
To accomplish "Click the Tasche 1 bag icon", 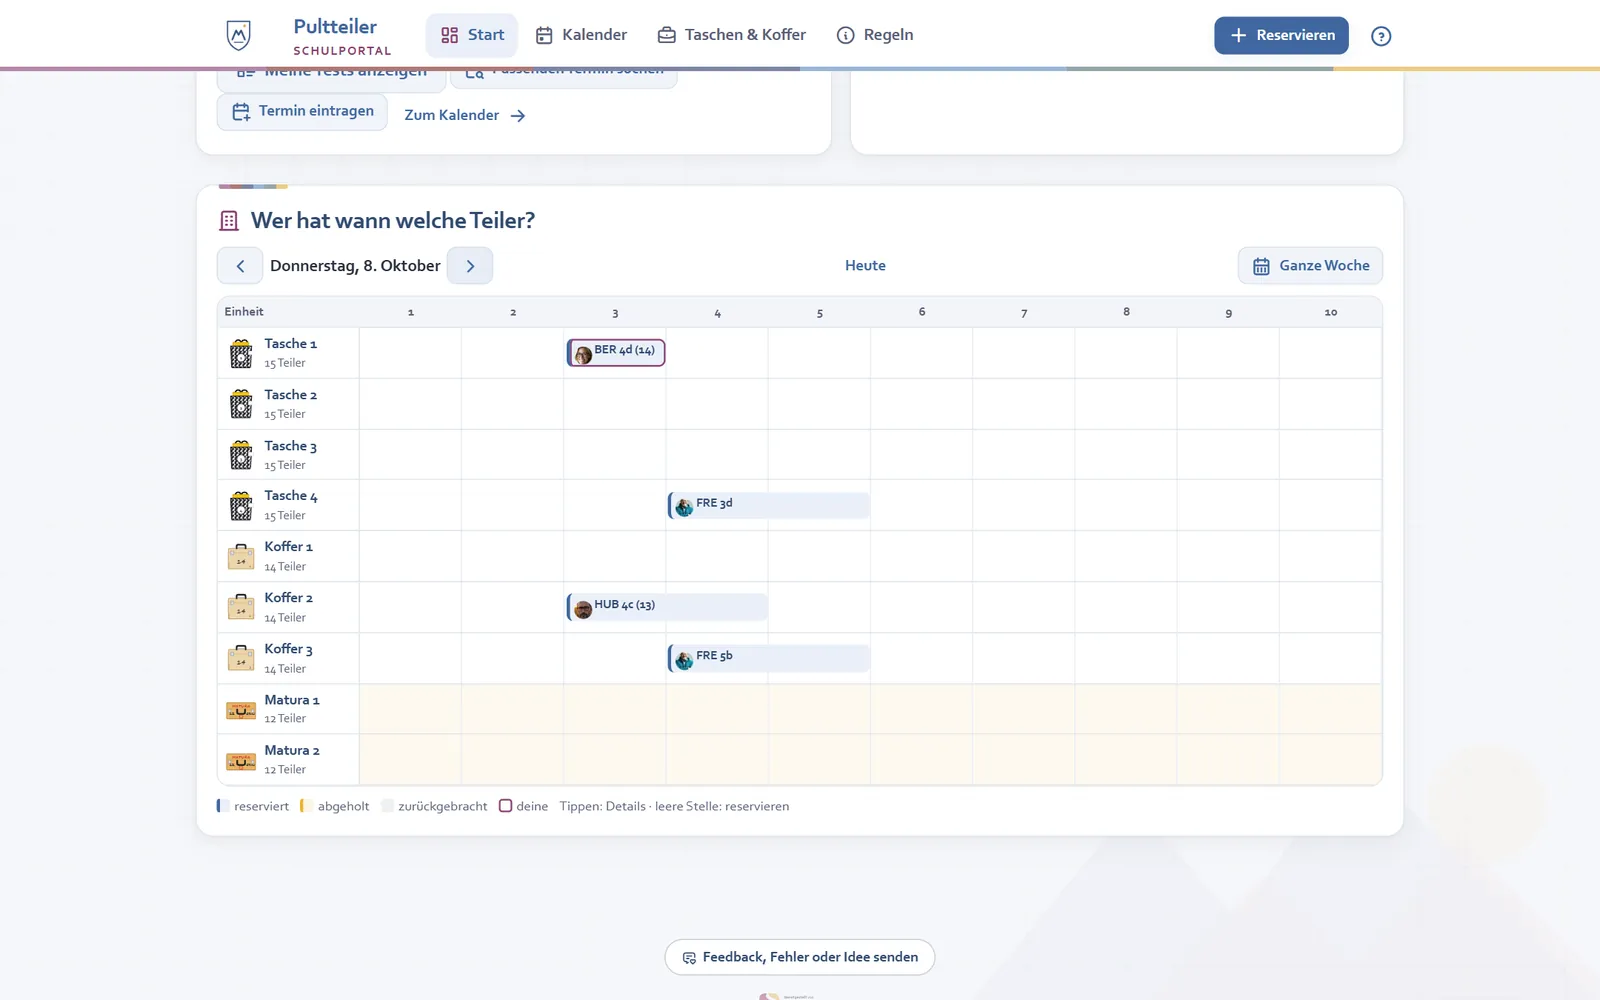I will click(x=241, y=353).
